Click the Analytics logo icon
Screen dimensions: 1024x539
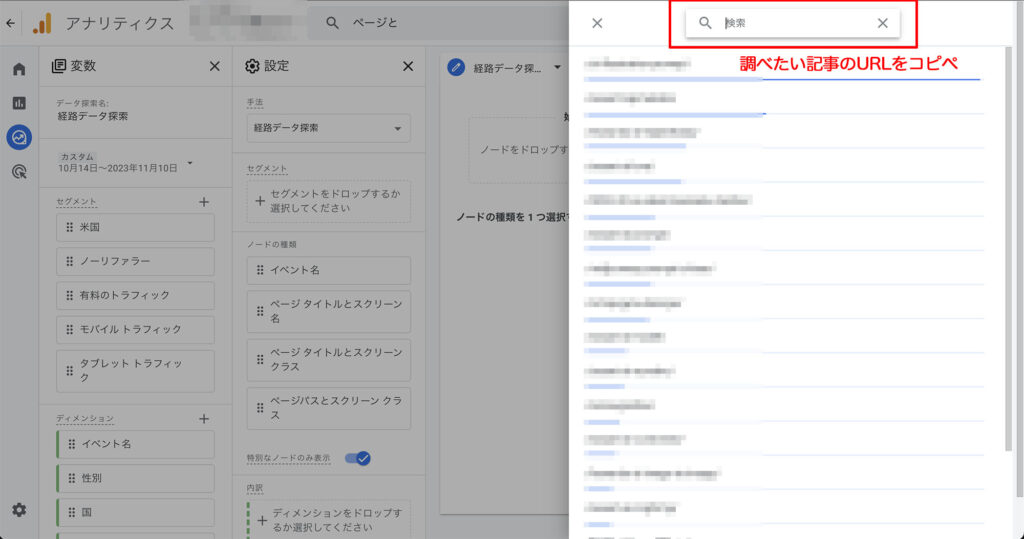[x=42, y=24]
